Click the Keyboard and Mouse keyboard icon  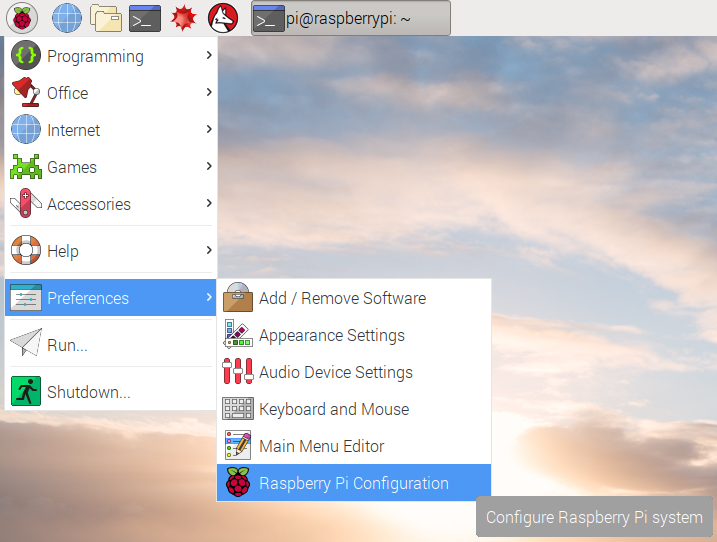[x=238, y=408]
